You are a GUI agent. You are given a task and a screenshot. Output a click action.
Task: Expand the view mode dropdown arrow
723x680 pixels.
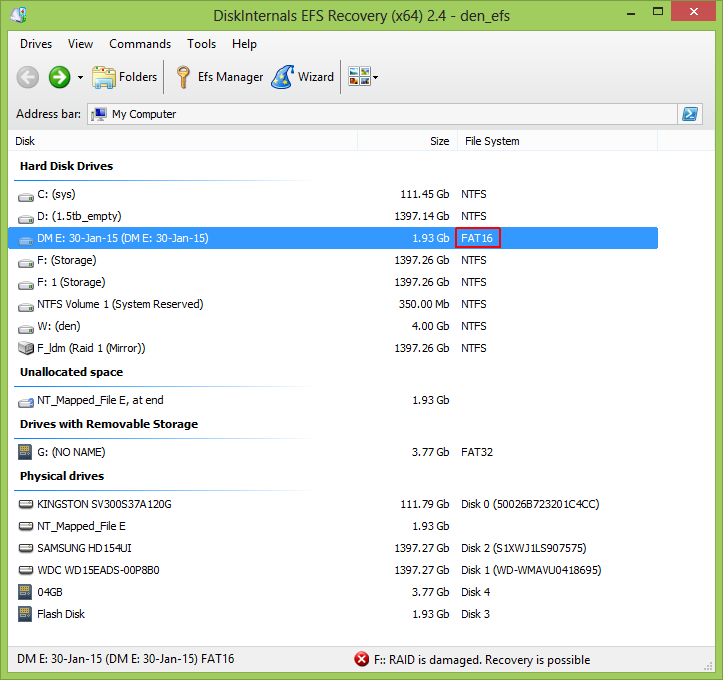375,77
